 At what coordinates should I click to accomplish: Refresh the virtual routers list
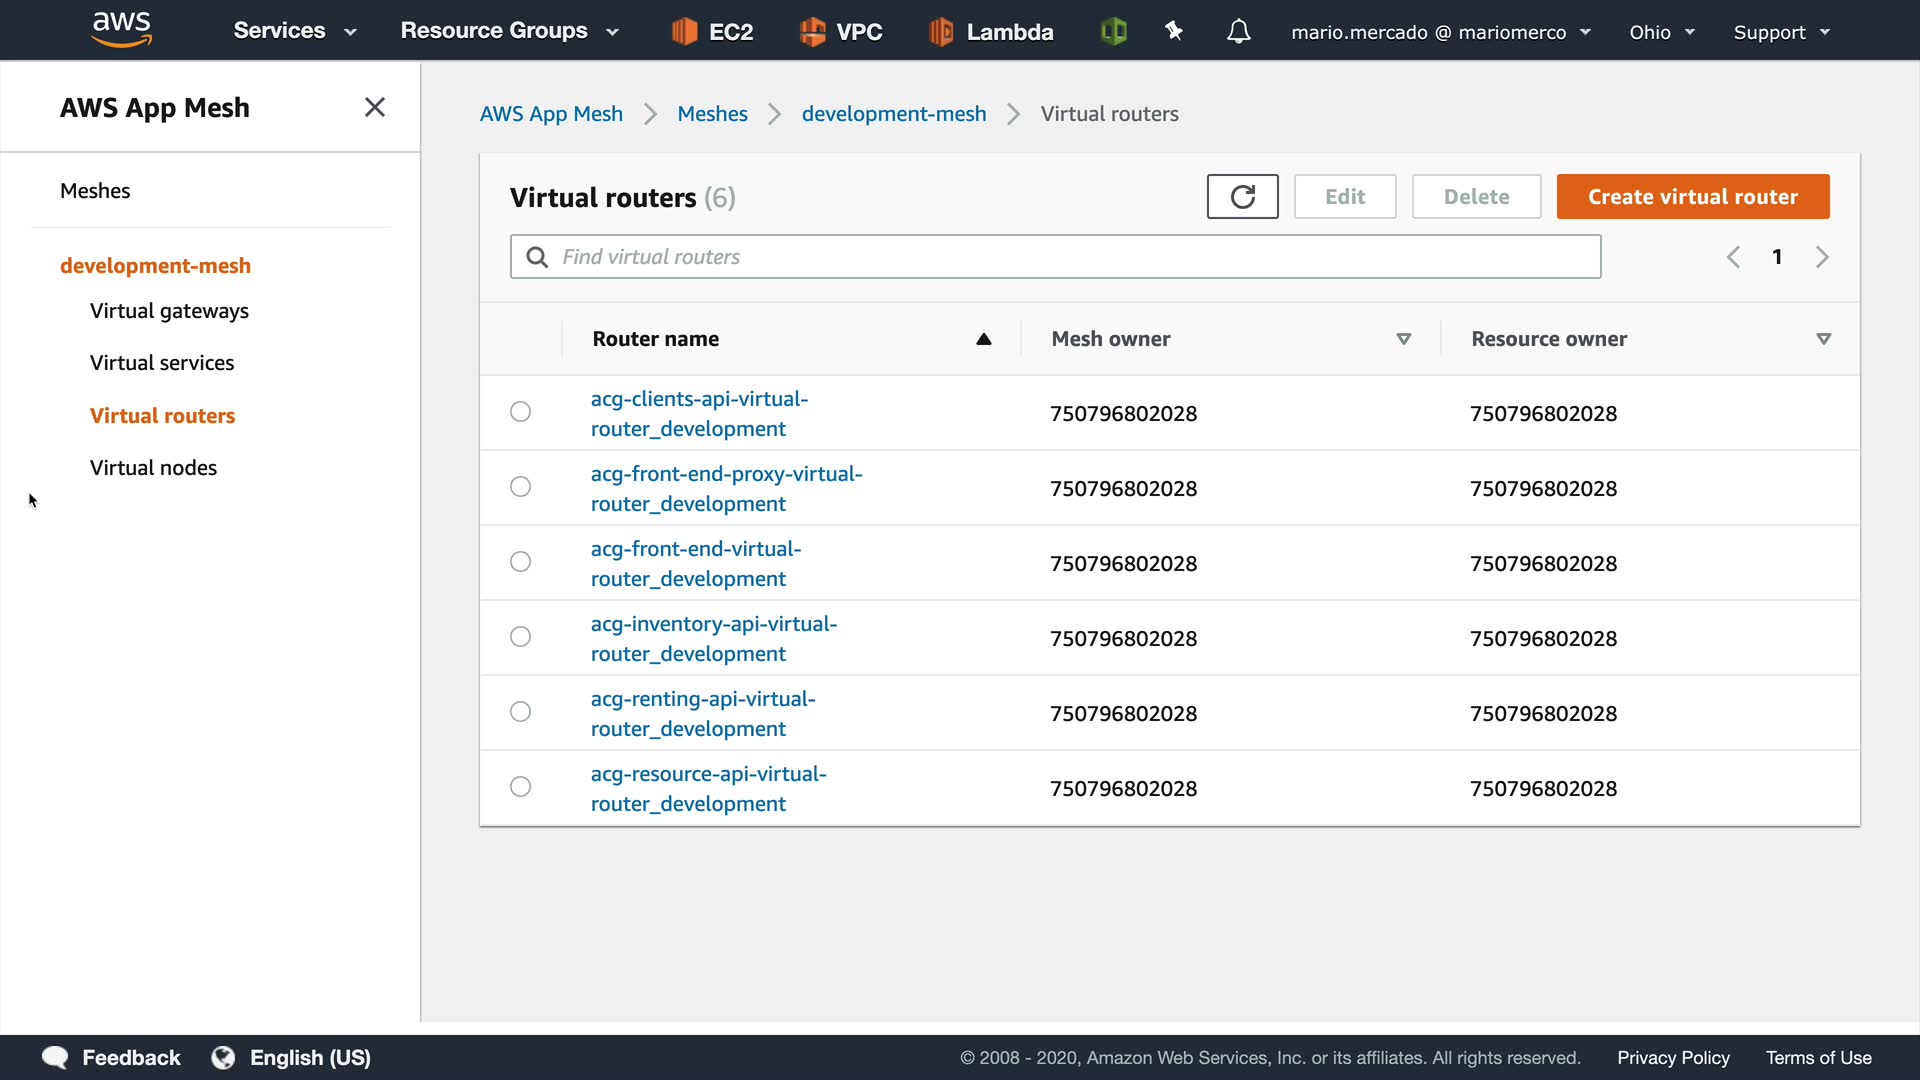click(1242, 197)
